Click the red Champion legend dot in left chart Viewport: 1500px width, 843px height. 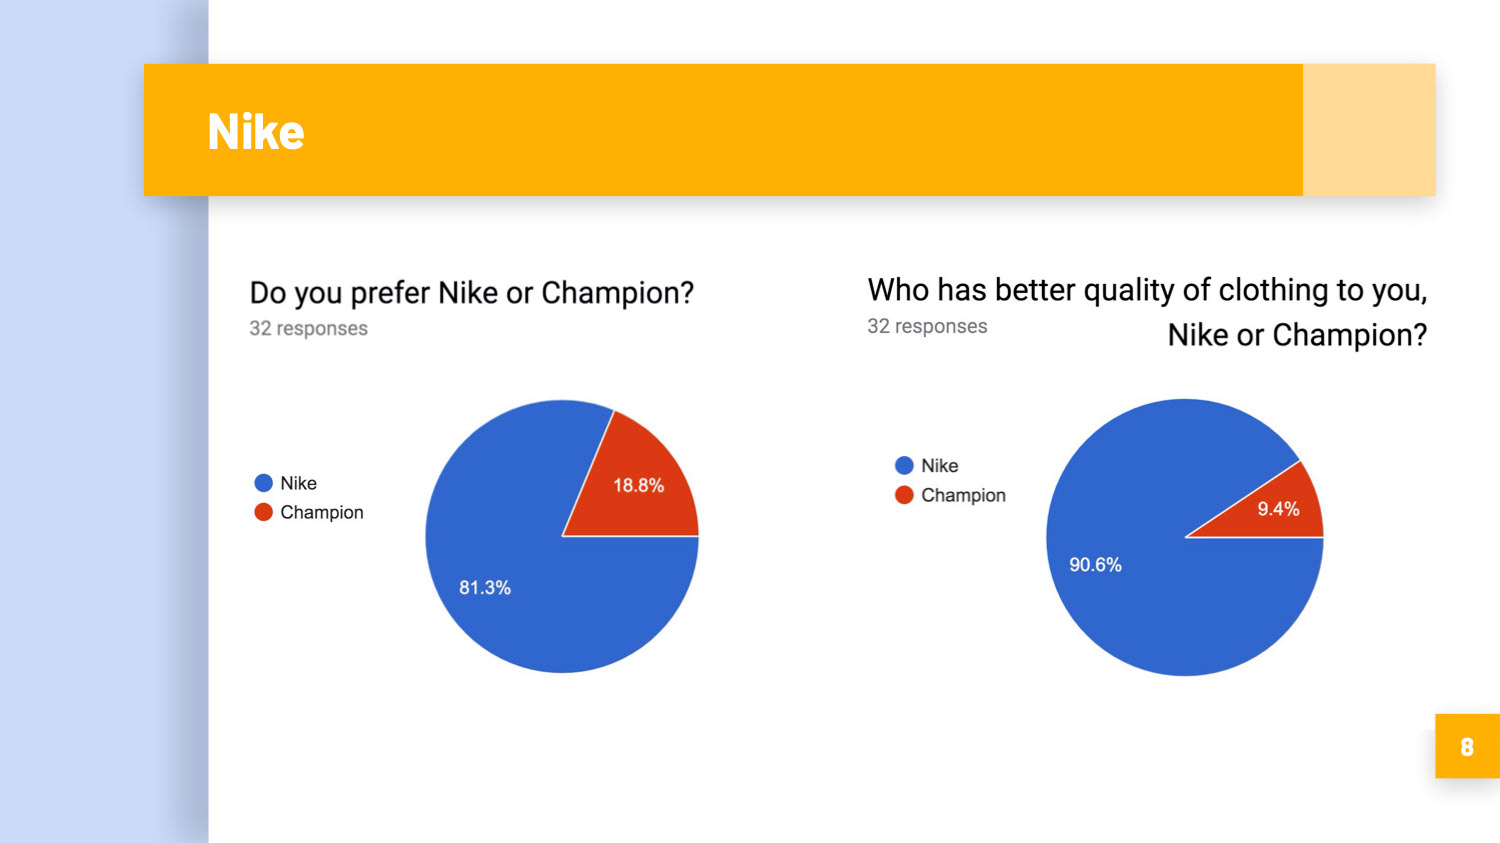(264, 512)
